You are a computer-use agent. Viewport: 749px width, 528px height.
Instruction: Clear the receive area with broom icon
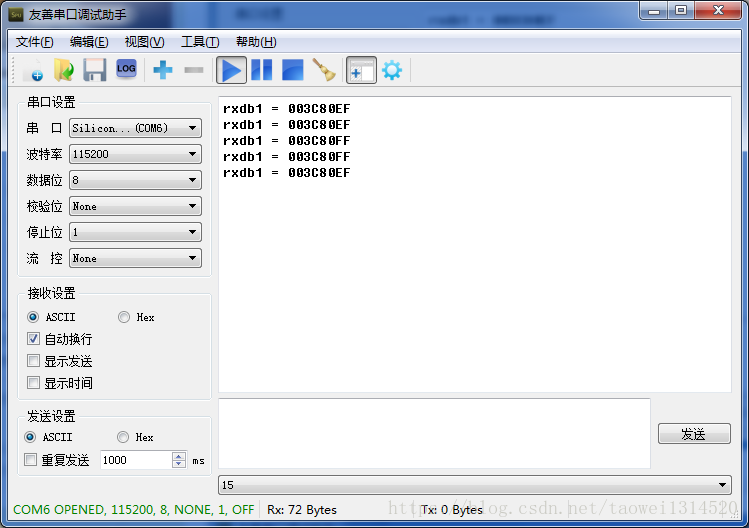tap(324, 70)
